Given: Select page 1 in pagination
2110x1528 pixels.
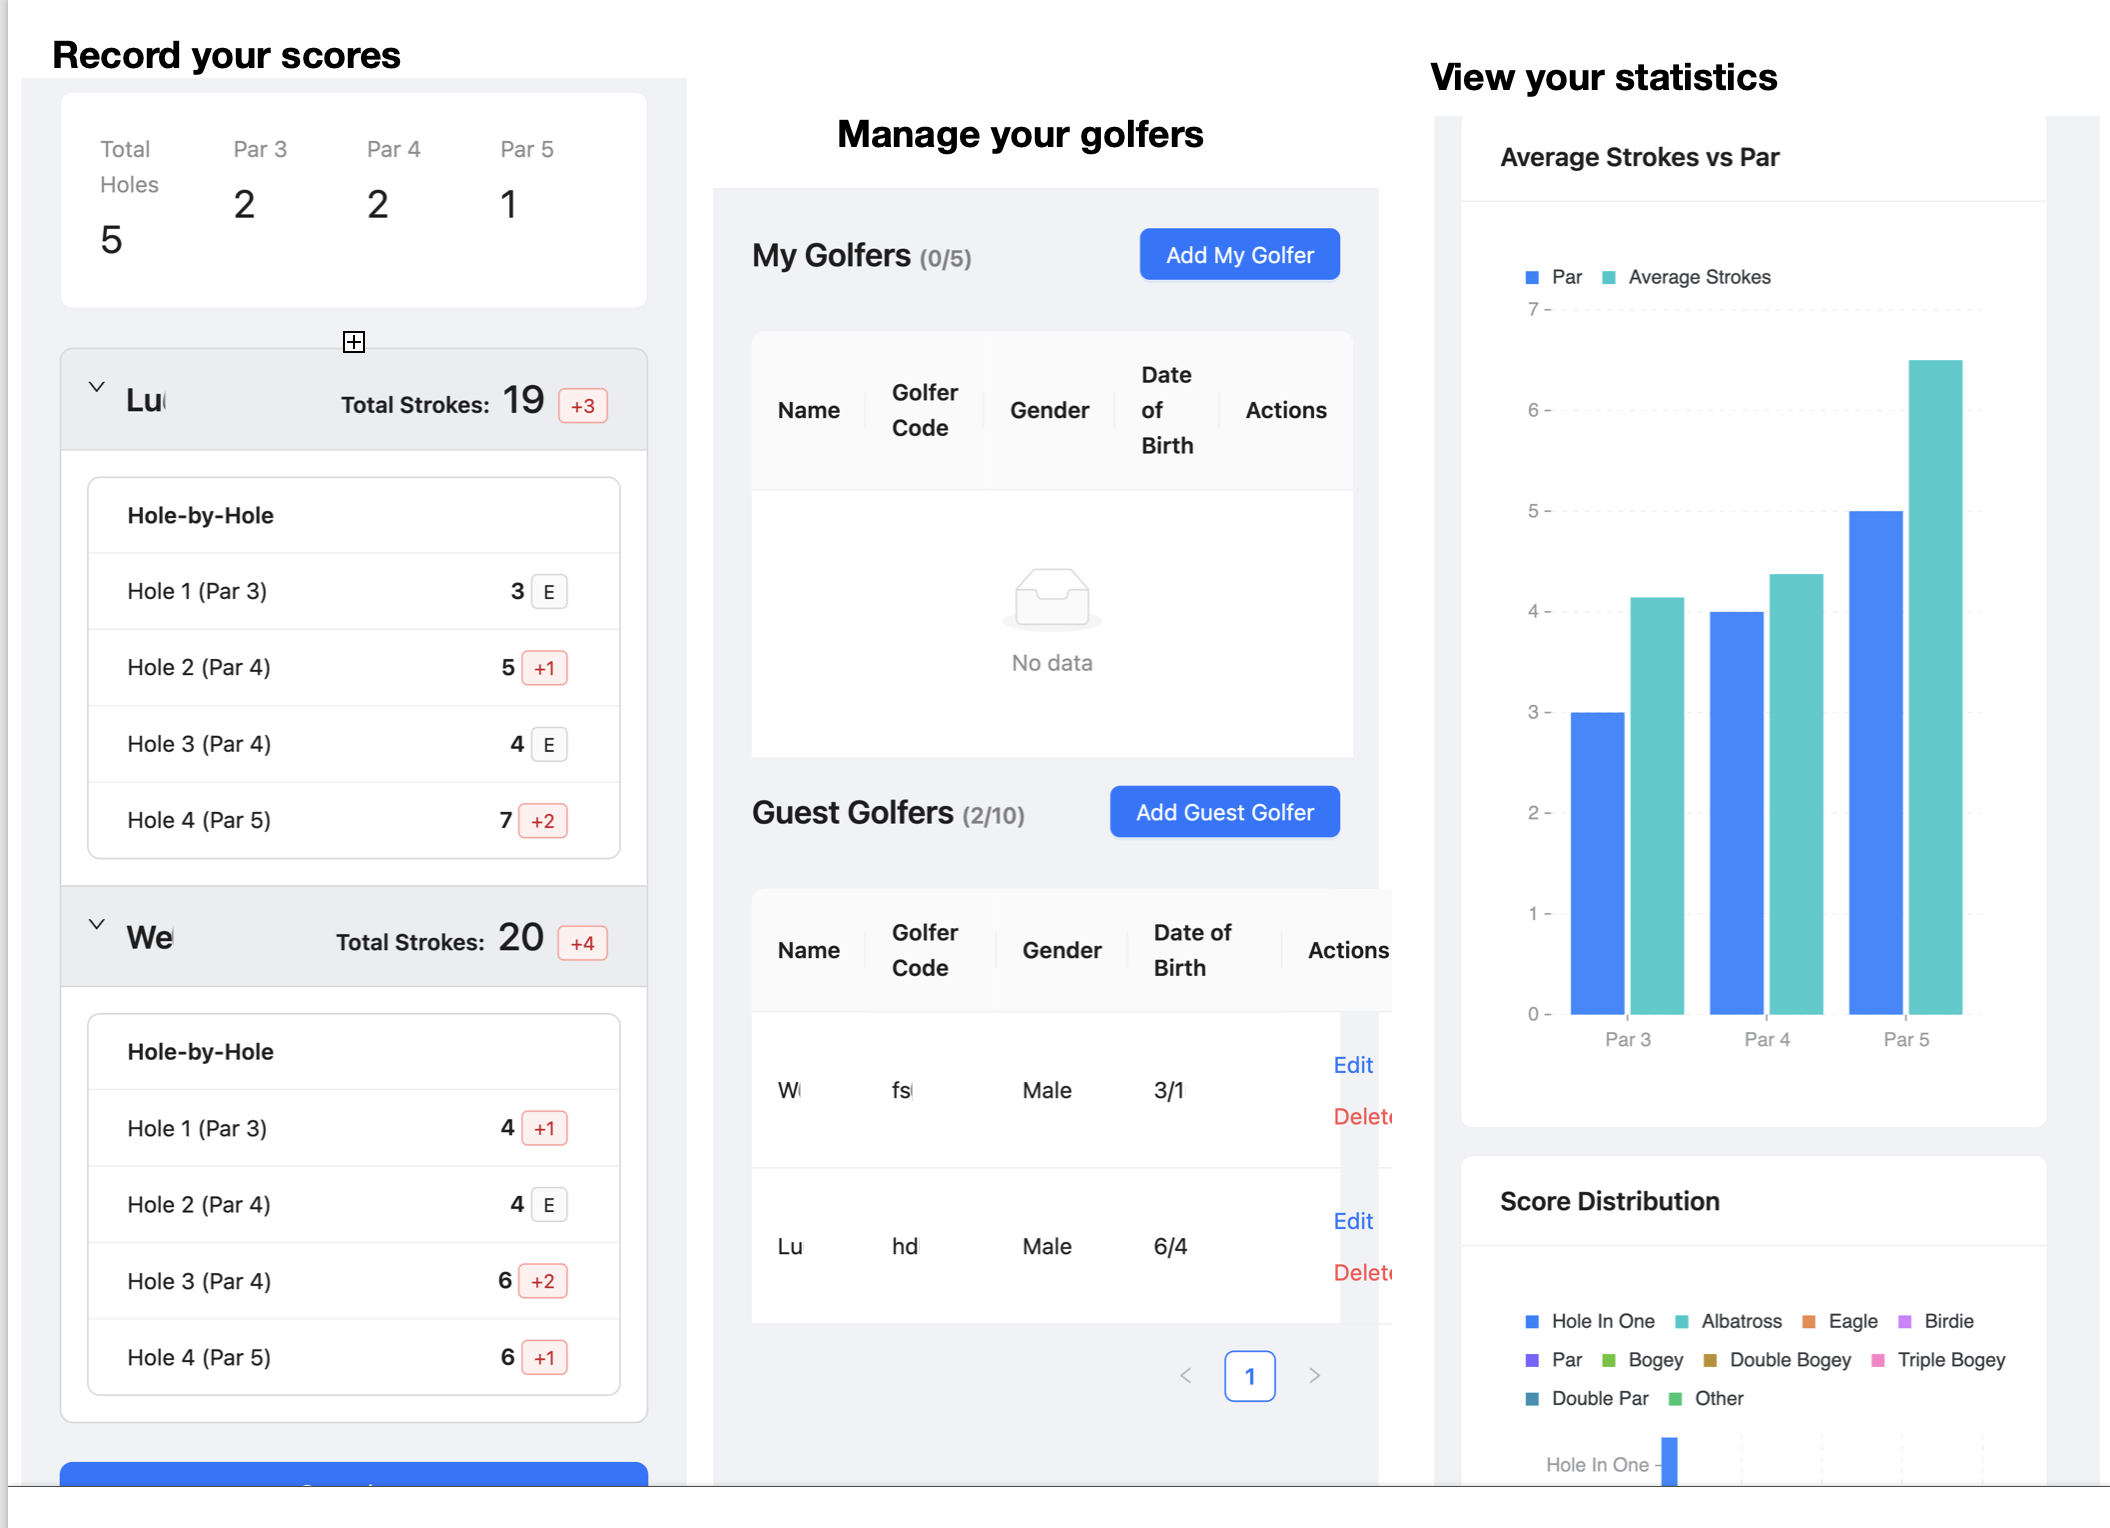Looking at the screenshot, I should coord(1249,1376).
